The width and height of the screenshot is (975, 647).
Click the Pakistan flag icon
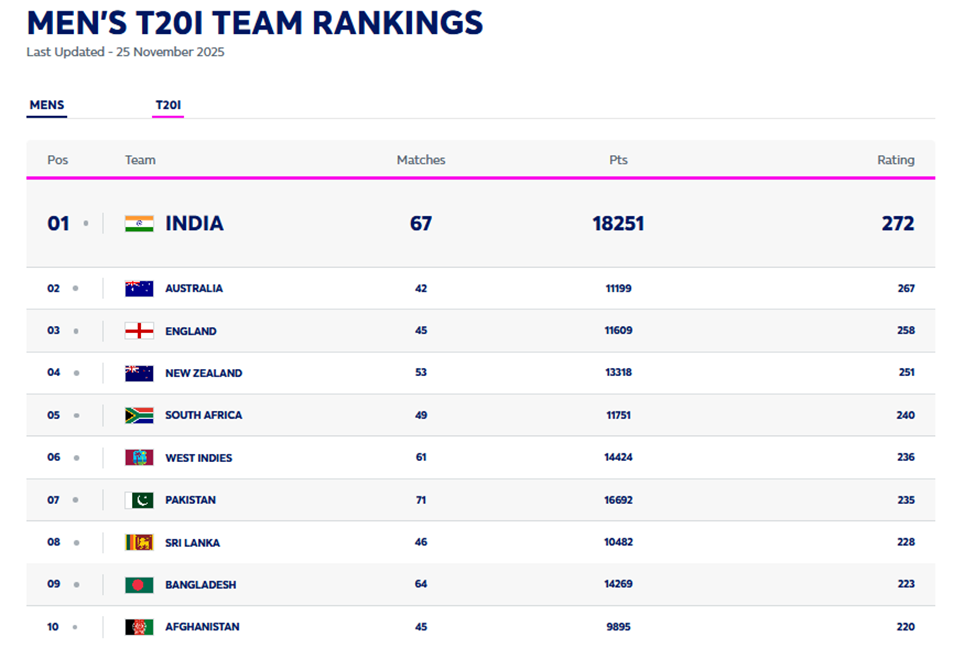(x=139, y=500)
